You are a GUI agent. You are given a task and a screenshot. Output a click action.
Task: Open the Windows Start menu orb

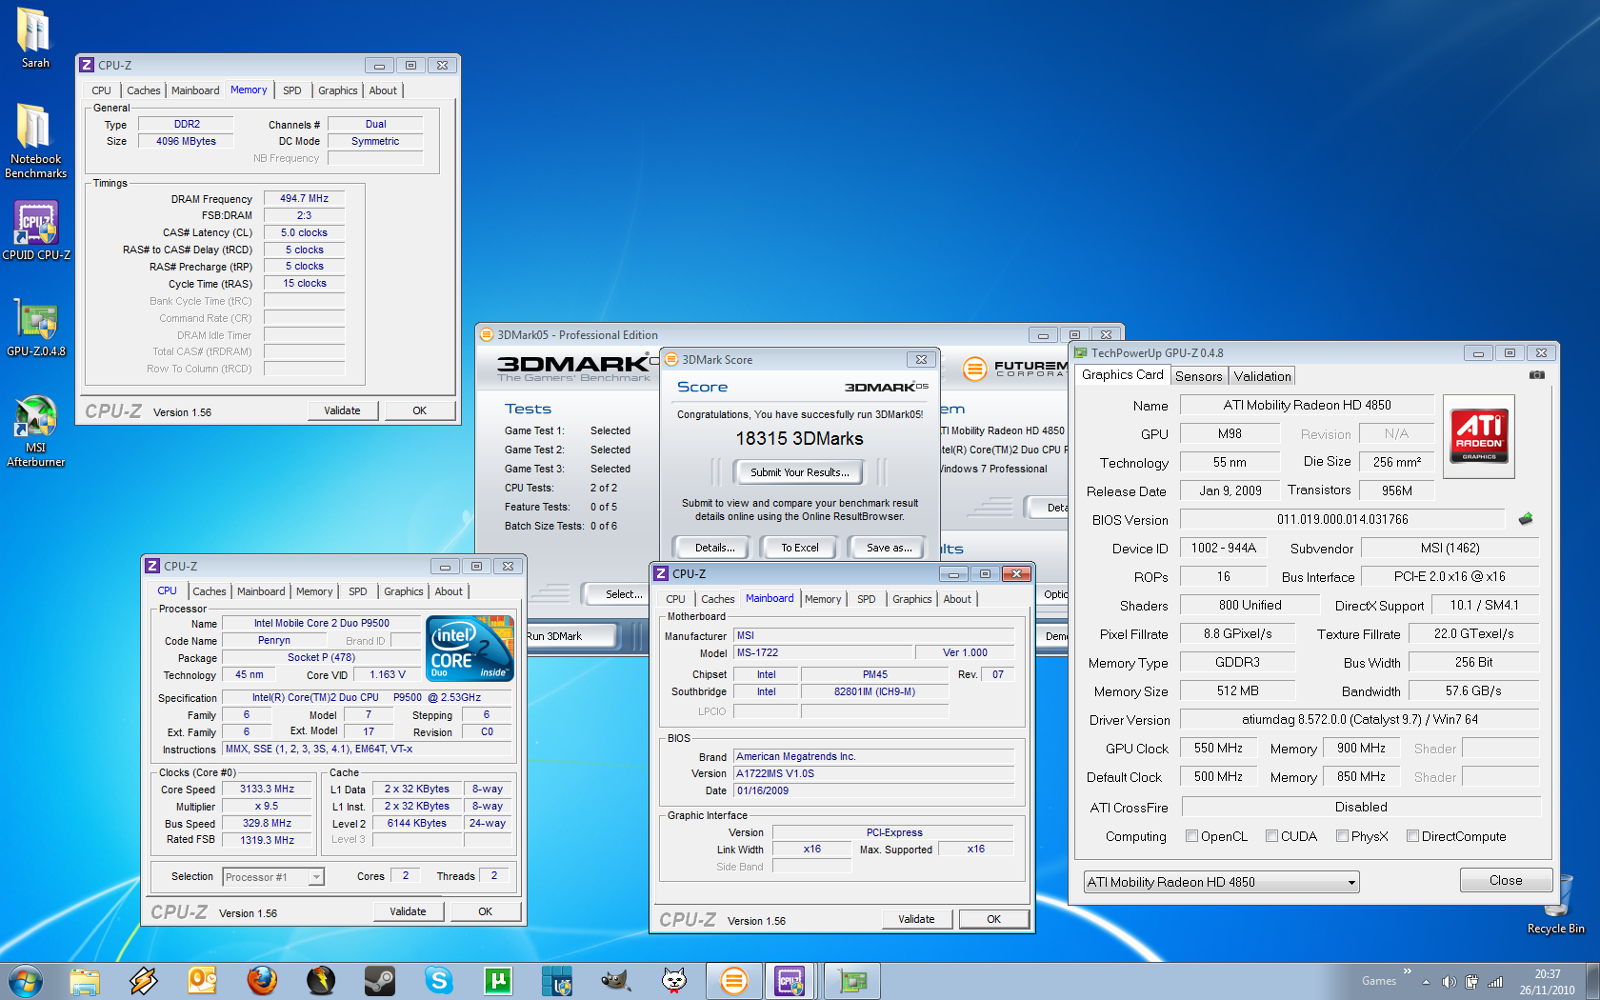[25, 981]
